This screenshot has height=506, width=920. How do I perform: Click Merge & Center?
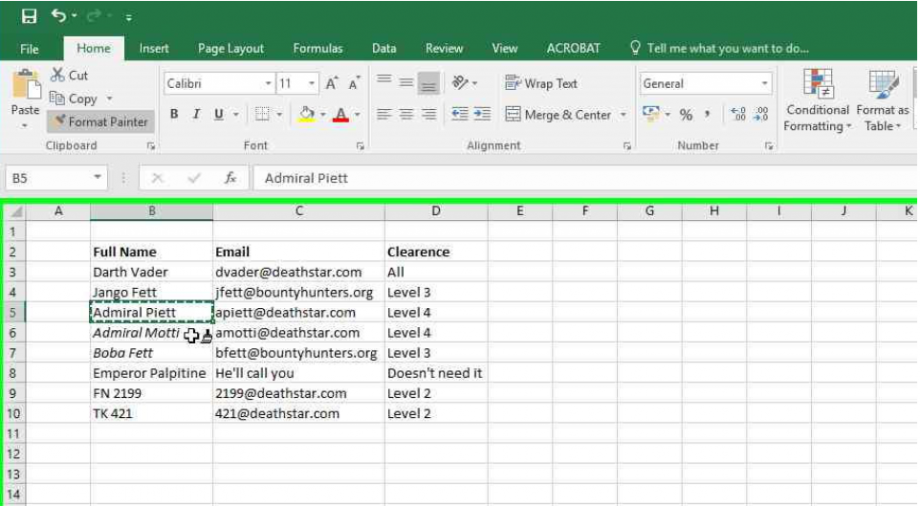point(558,114)
